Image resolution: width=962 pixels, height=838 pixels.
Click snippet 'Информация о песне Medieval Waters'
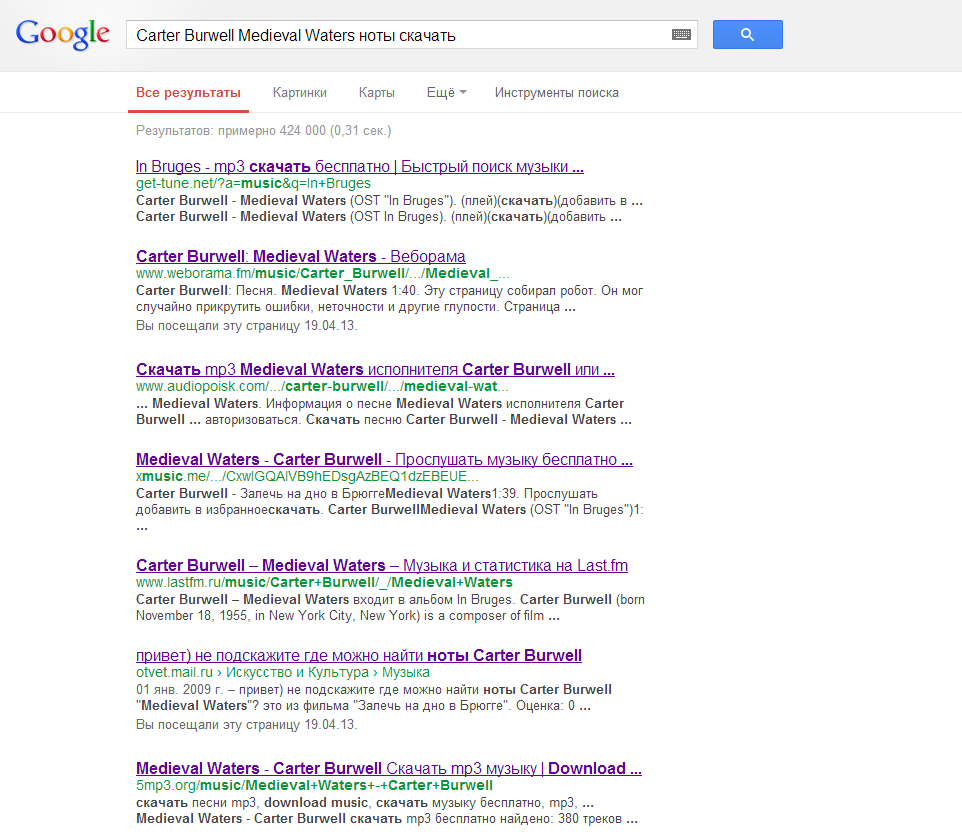click(384, 404)
